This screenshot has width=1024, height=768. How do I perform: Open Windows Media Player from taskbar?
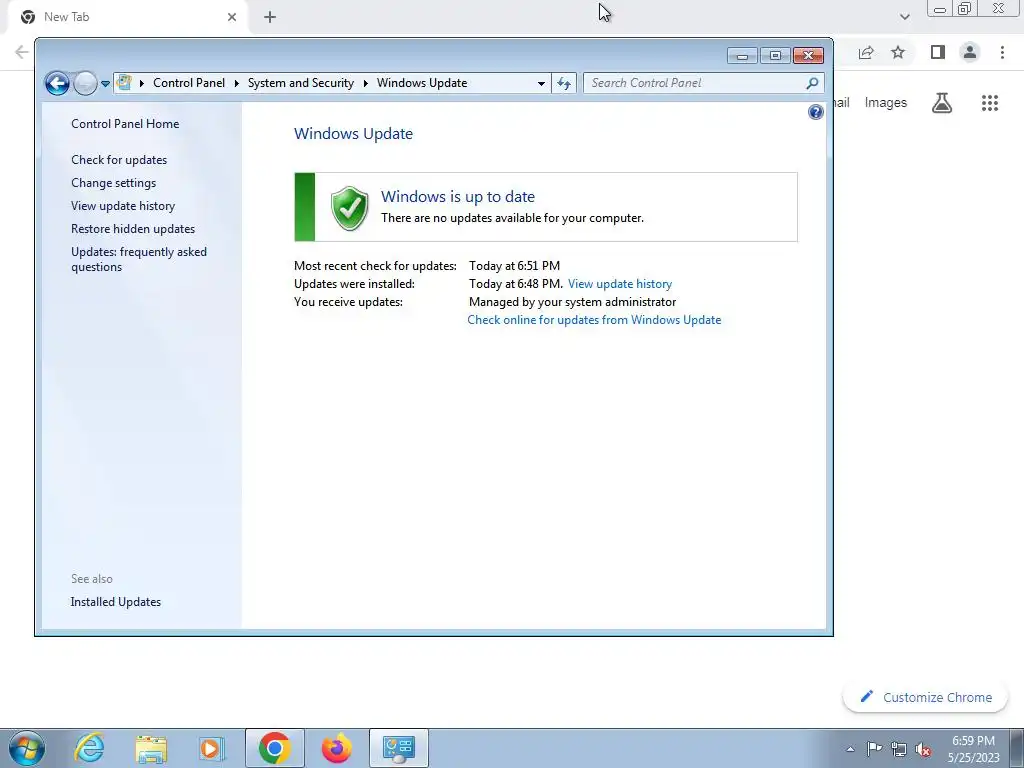pos(211,748)
